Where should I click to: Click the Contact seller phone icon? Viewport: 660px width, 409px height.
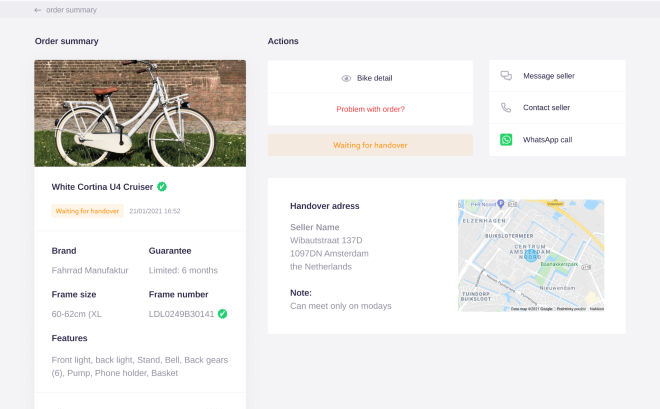506,108
